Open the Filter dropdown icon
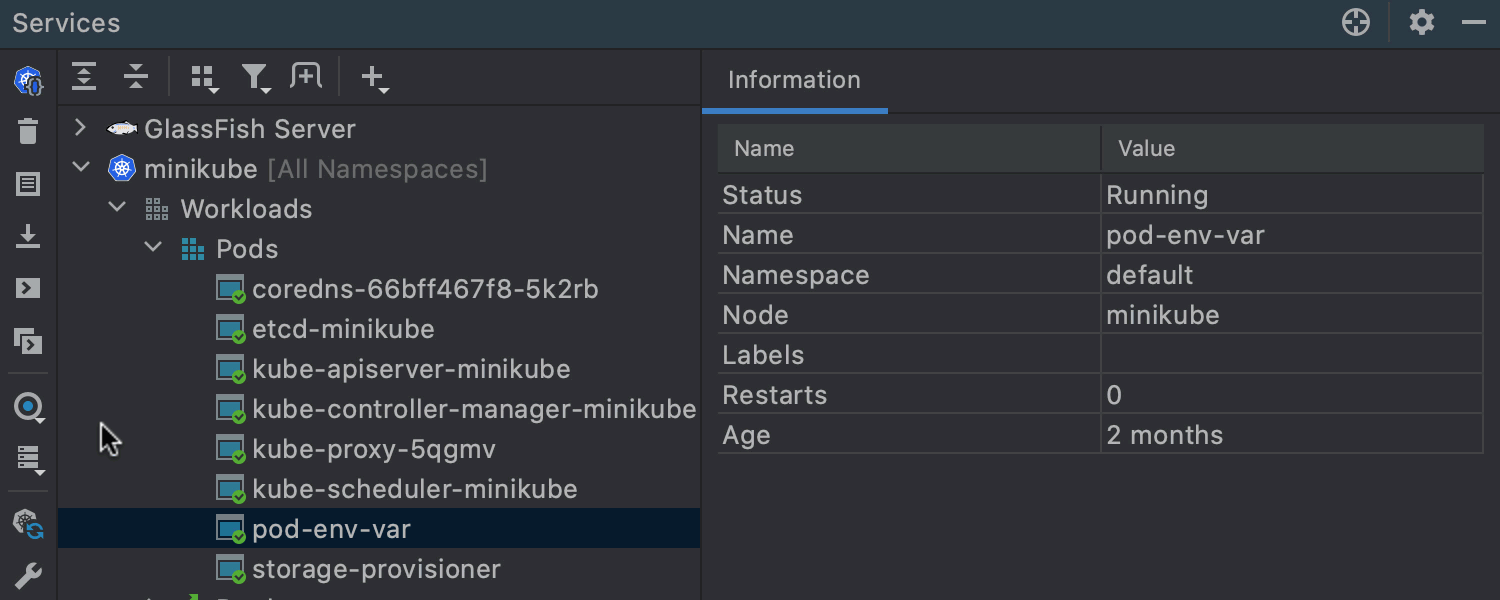The image size is (1500, 600). 256,79
